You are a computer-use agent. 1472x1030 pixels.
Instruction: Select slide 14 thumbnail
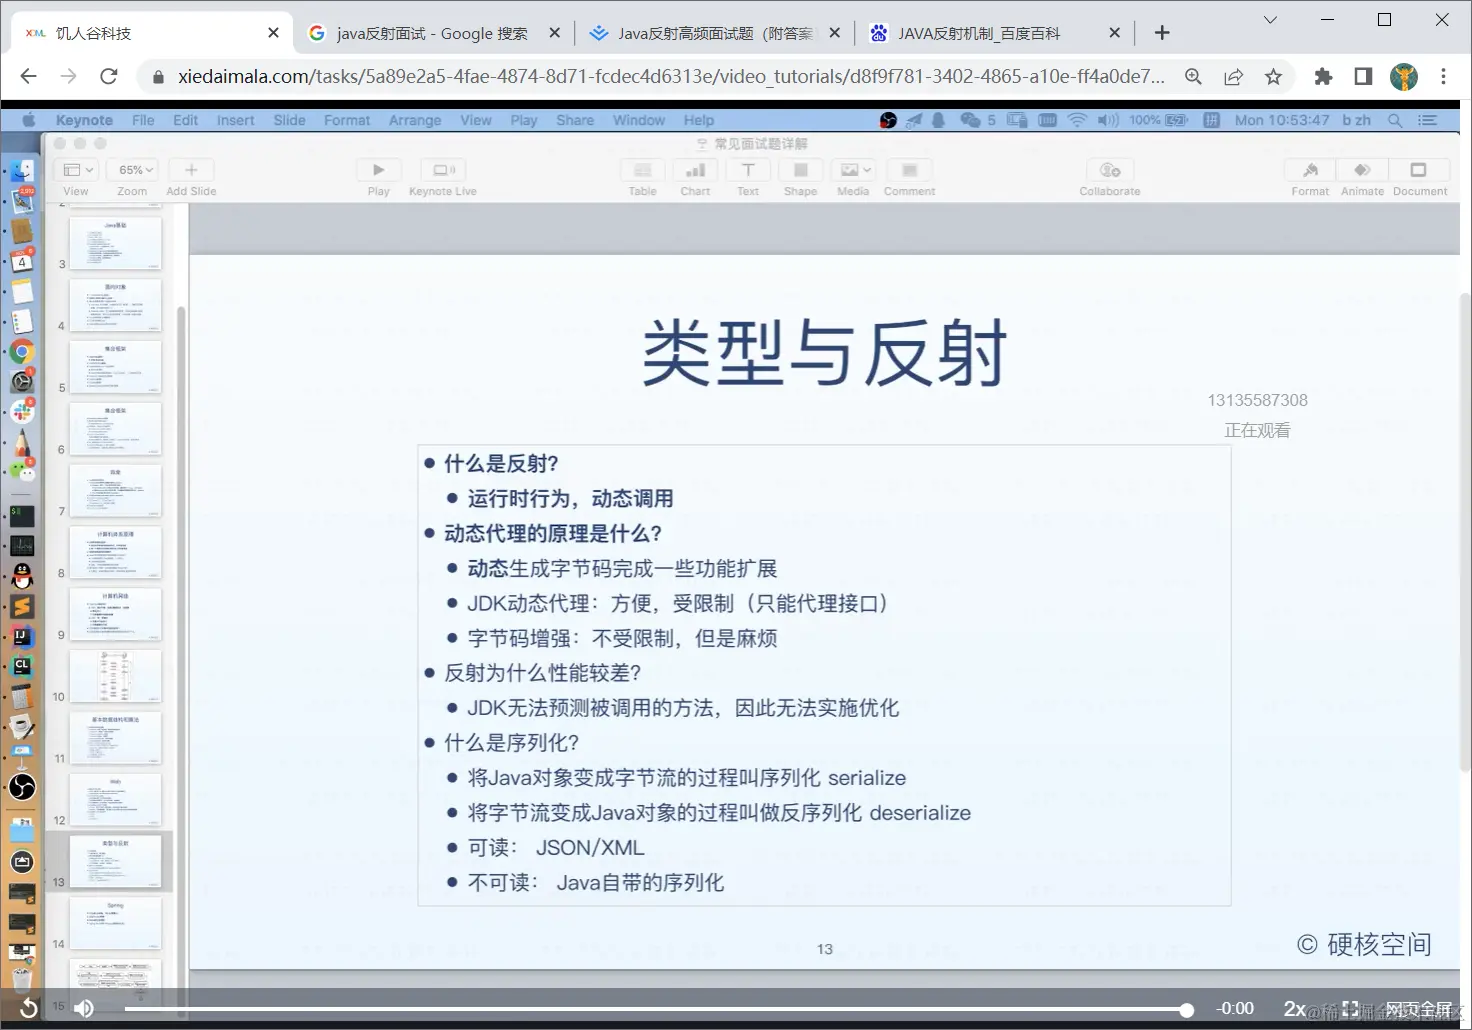(x=115, y=923)
